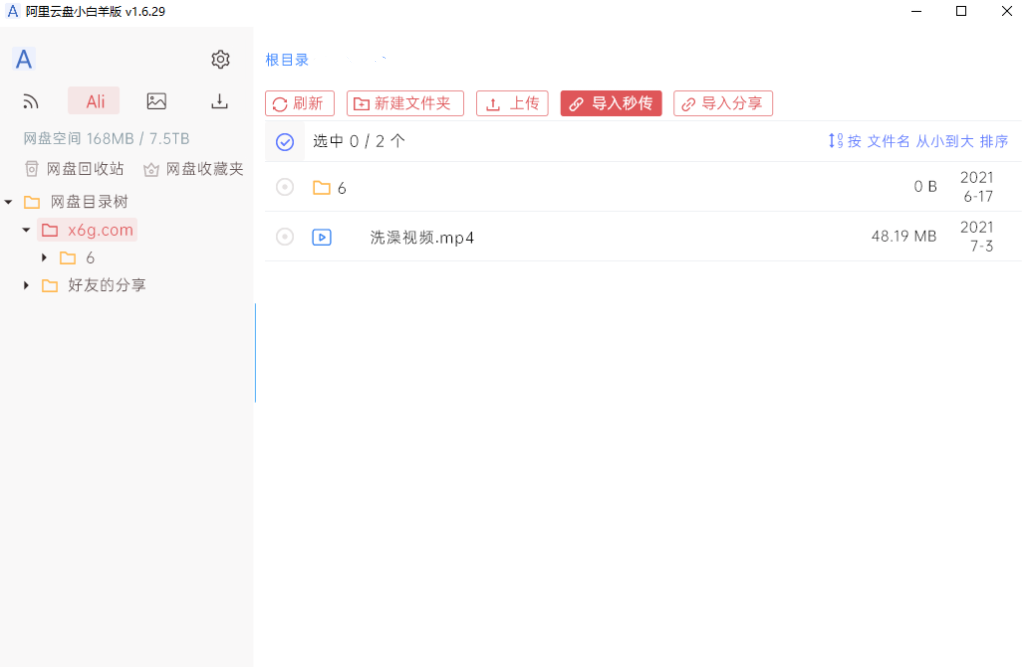
Task: Open the settings gear
Action: pyautogui.click(x=220, y=59)
